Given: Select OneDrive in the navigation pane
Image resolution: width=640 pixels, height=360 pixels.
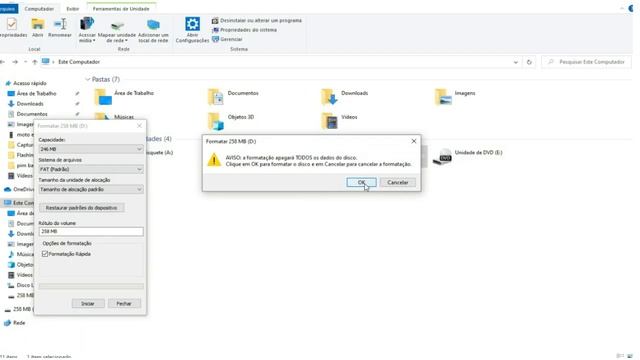Looking at the screenshot, I should (x=19, y=189).
